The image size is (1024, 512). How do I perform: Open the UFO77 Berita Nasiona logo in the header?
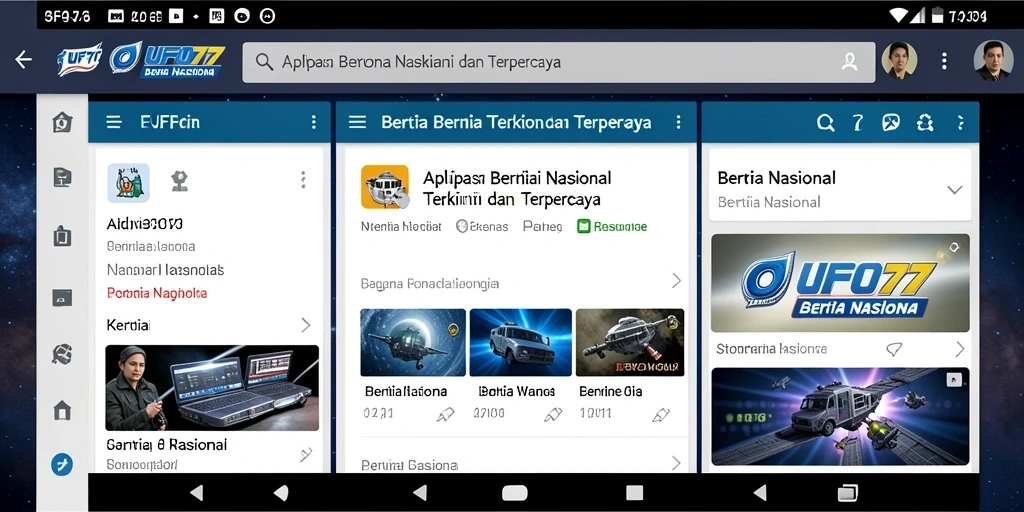tap(167, 61)
